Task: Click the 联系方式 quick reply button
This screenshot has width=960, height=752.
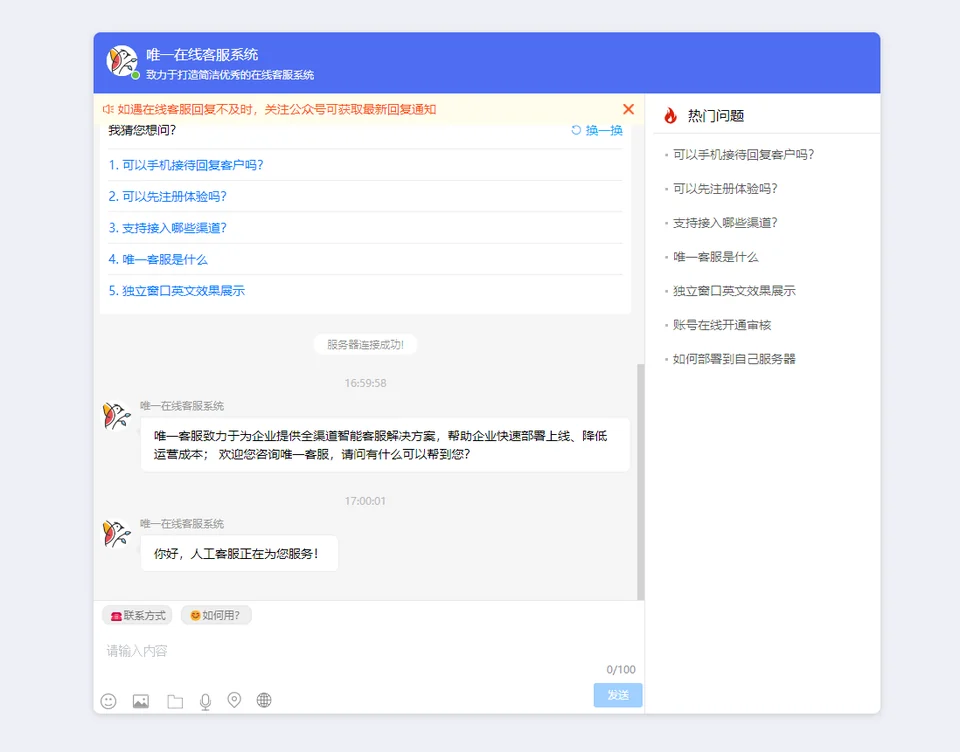Action: point(137,615)
